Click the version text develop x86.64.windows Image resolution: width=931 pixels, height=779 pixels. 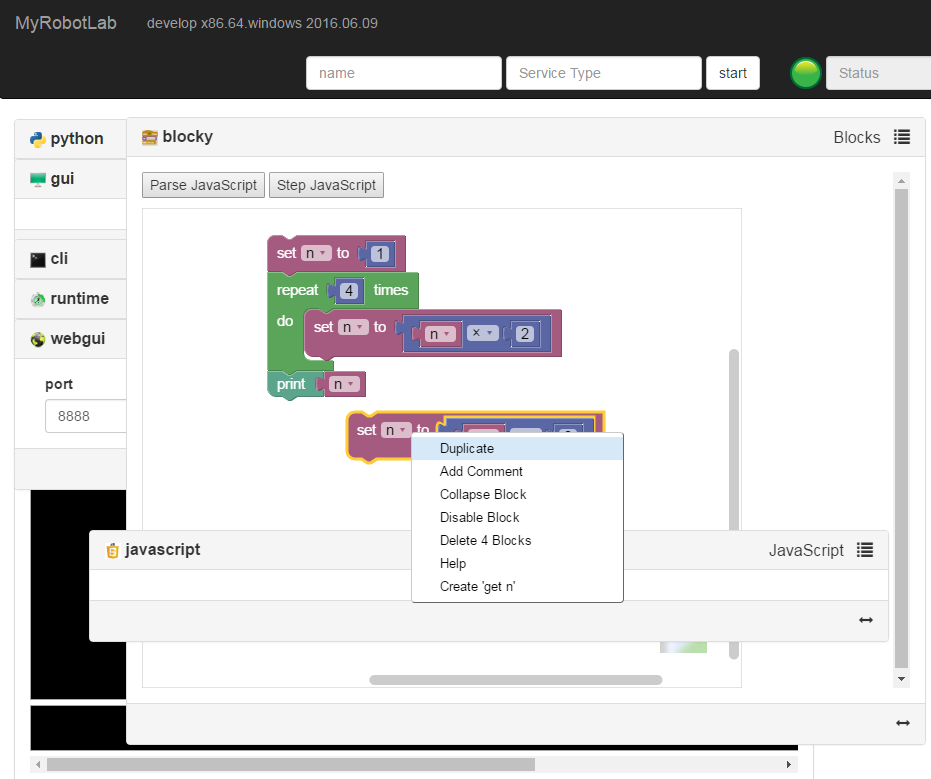click(262, 24)
